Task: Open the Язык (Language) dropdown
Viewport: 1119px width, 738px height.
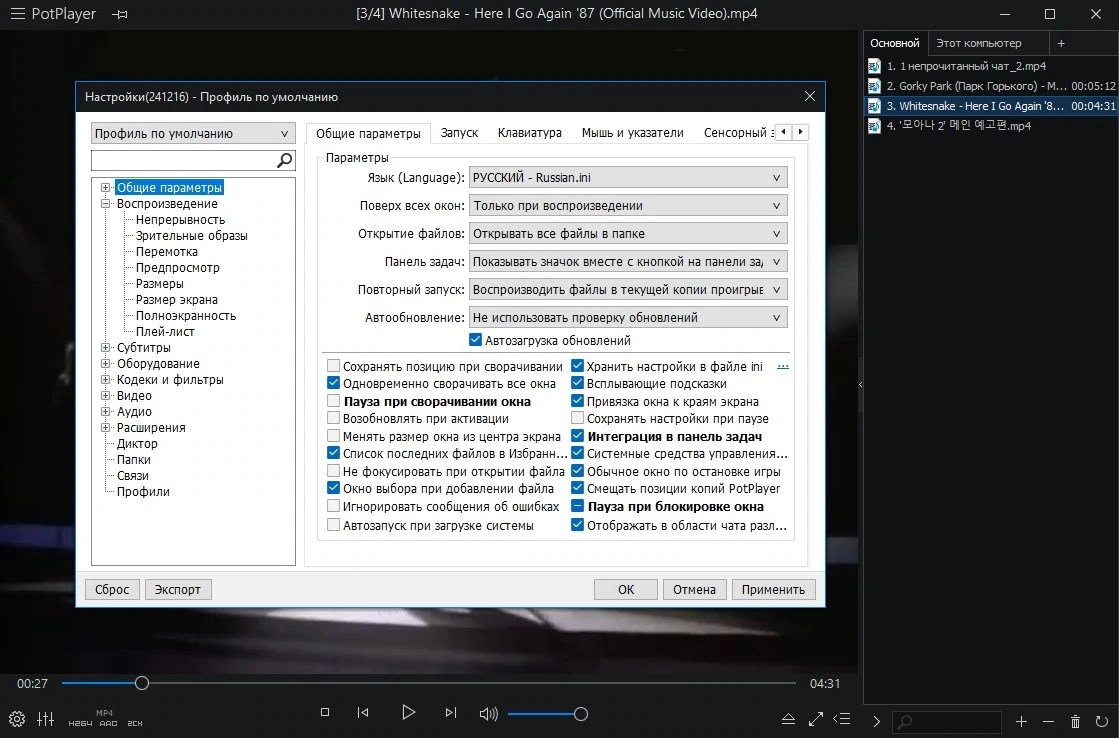Action: [x=628, y=178]
